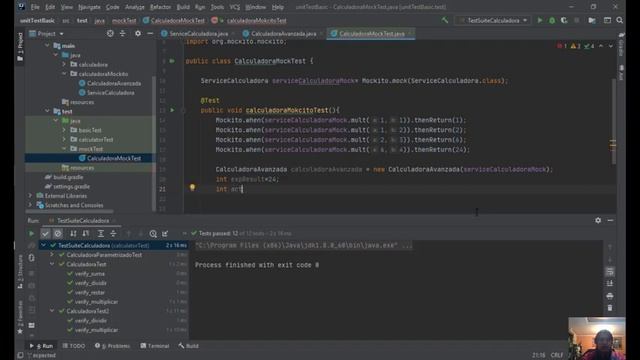
Task: Open Build tool window
Action: tap(189, 346)
